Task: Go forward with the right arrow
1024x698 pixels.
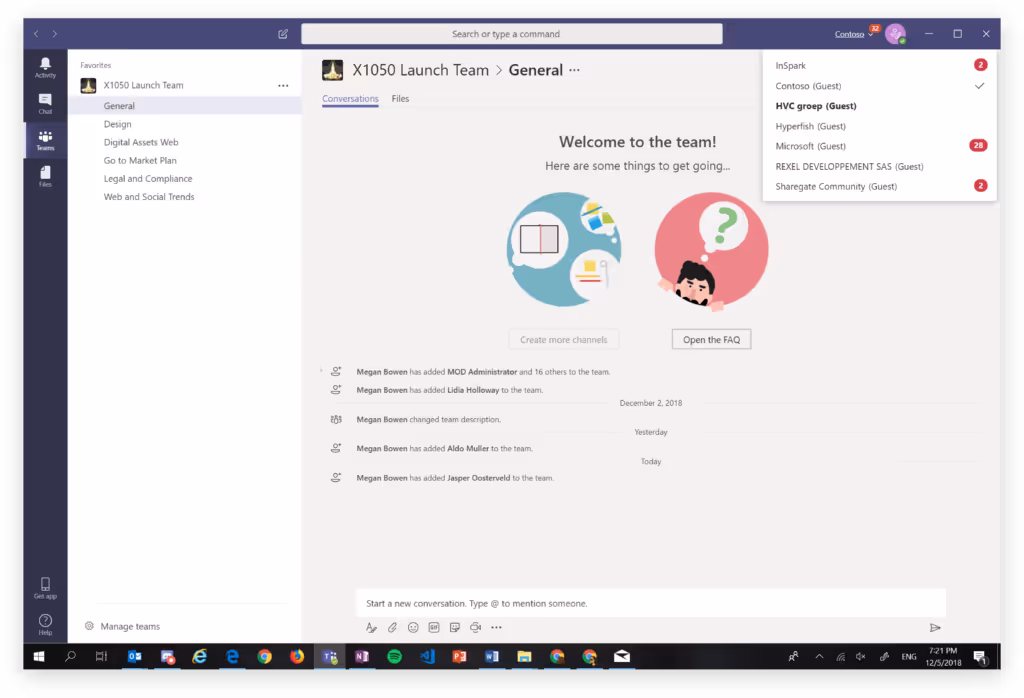Action: point(55,34)
